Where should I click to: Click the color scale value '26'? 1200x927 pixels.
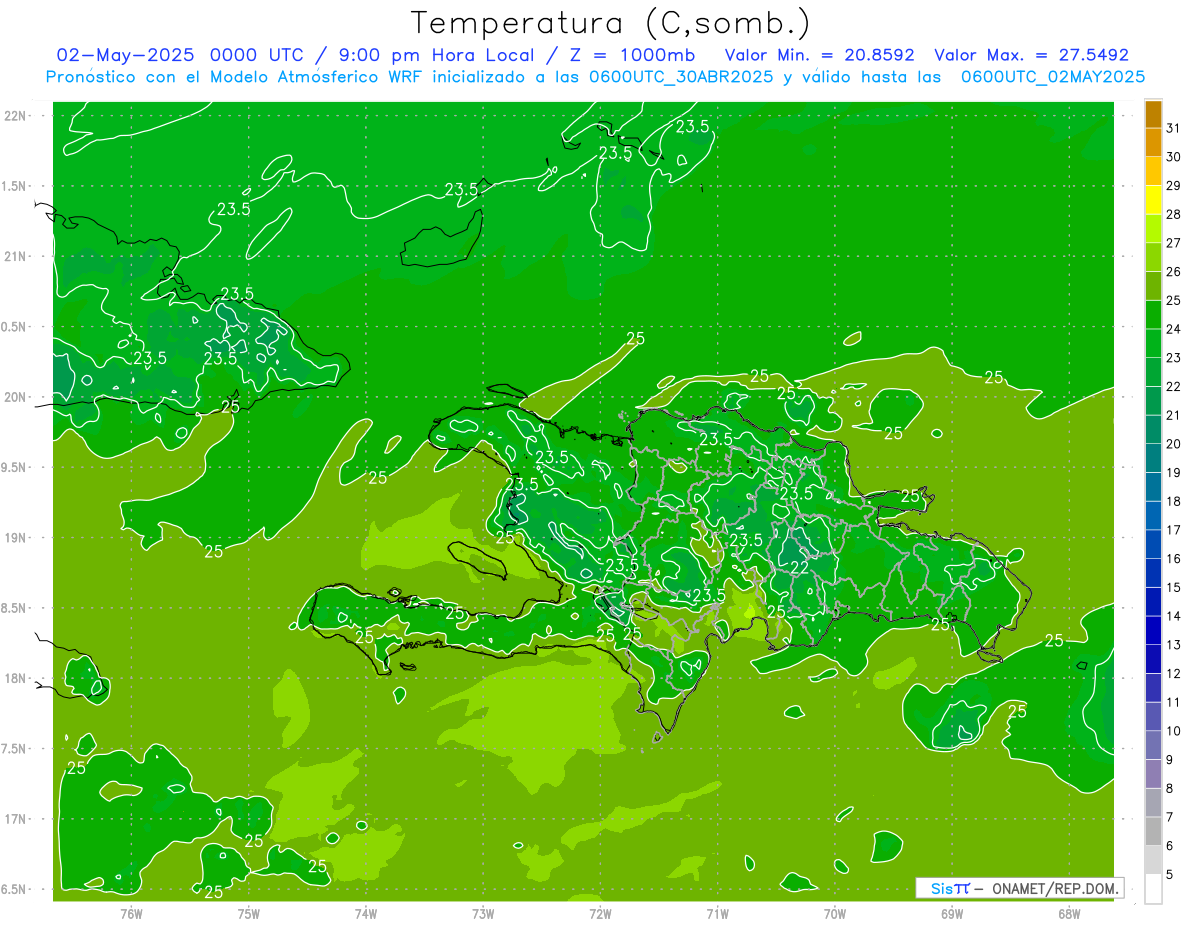pyautogui.click(x=1173, y=271)
